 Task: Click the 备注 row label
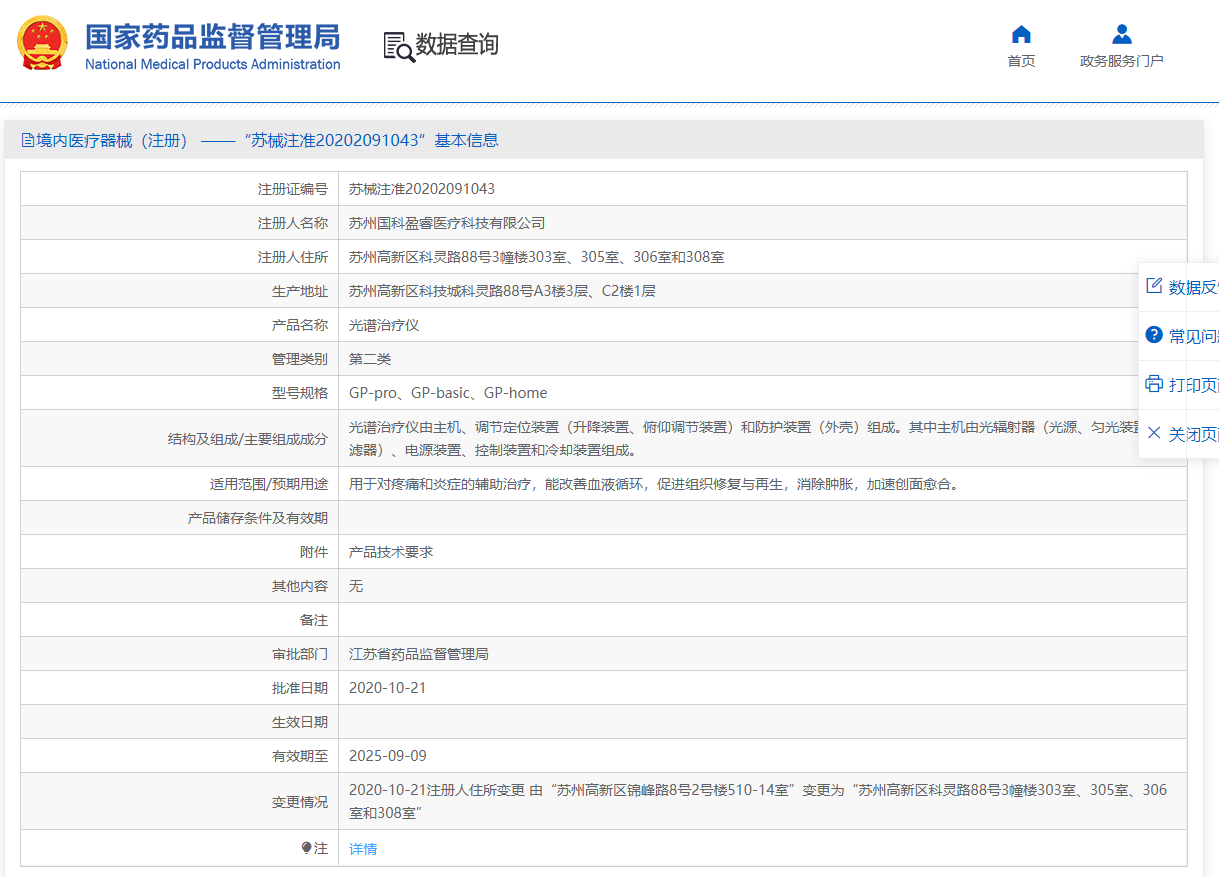[x=314, y=620]
